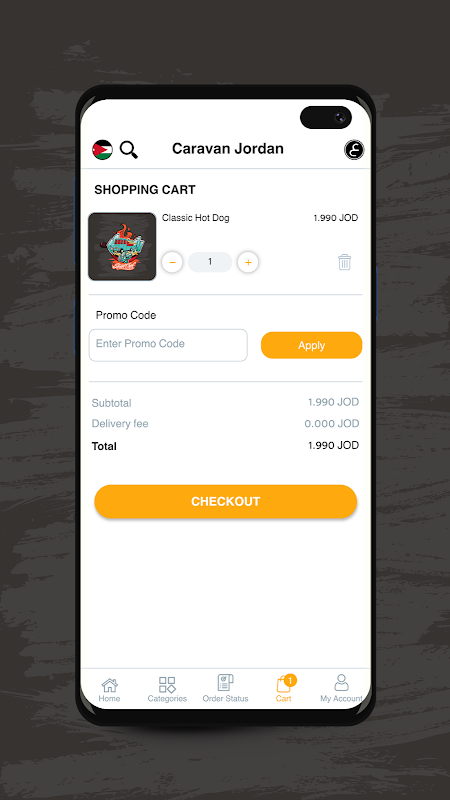Click the Classic Hot Dog item name
Screen dimensions: 450x800
(x=196, y=218)
